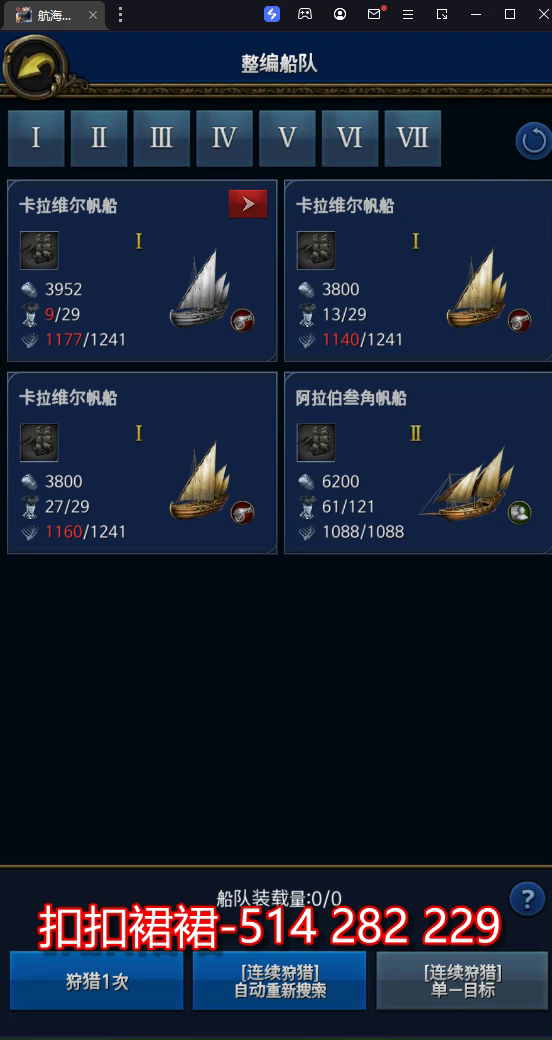Image resolution: width=552 pixels, height=1040 pixels.
Task: Open the emulator game controller icon
Action: pyautogui.click(x=305, y=14)
